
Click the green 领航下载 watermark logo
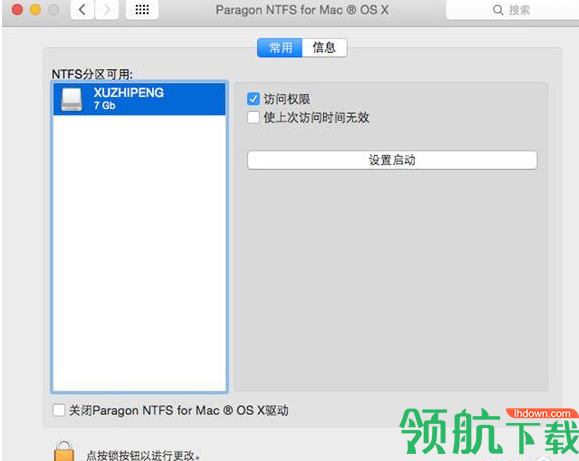click(x=489, y=432)
